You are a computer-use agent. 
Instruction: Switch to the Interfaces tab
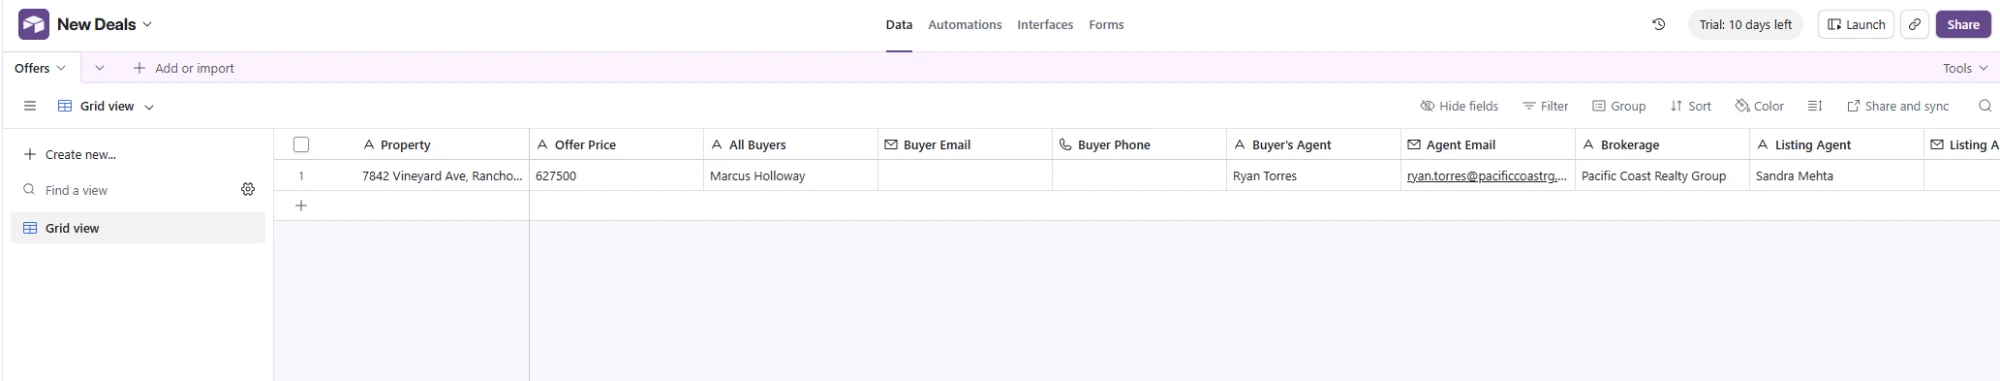[x=1045, y=25]
